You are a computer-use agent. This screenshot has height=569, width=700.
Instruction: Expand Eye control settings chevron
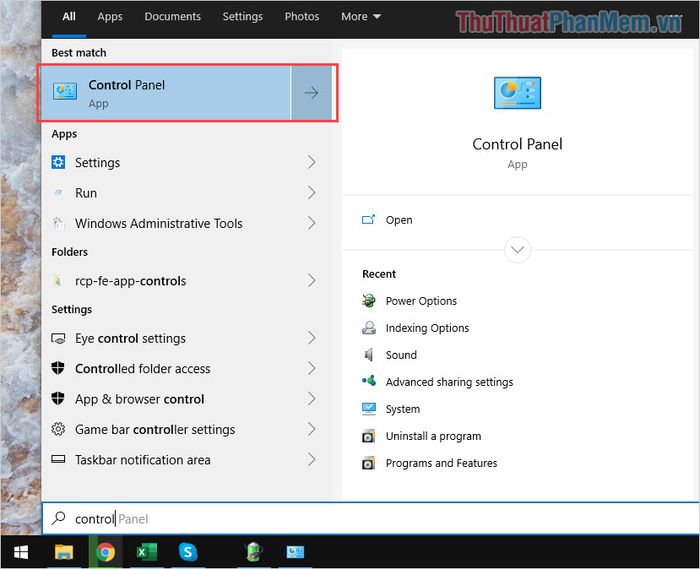tap(312, 338)
